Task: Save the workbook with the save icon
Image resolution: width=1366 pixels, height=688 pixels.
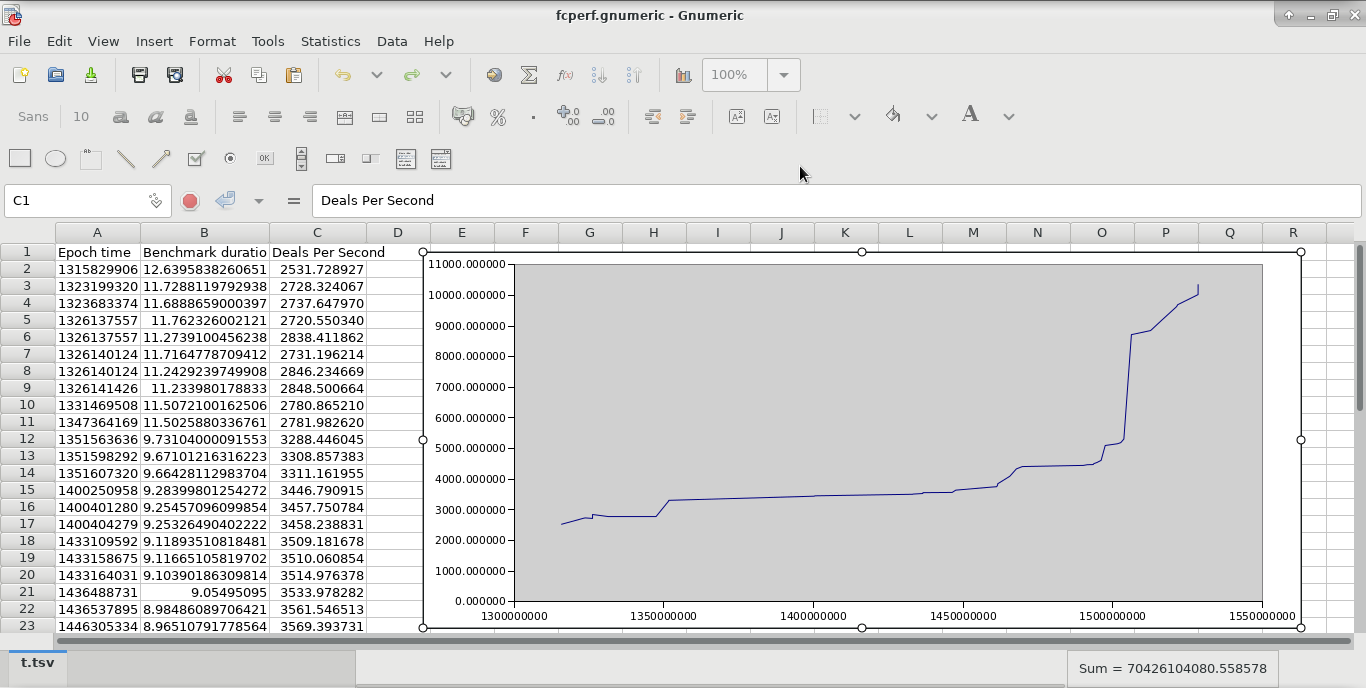Action: point(90,75)
